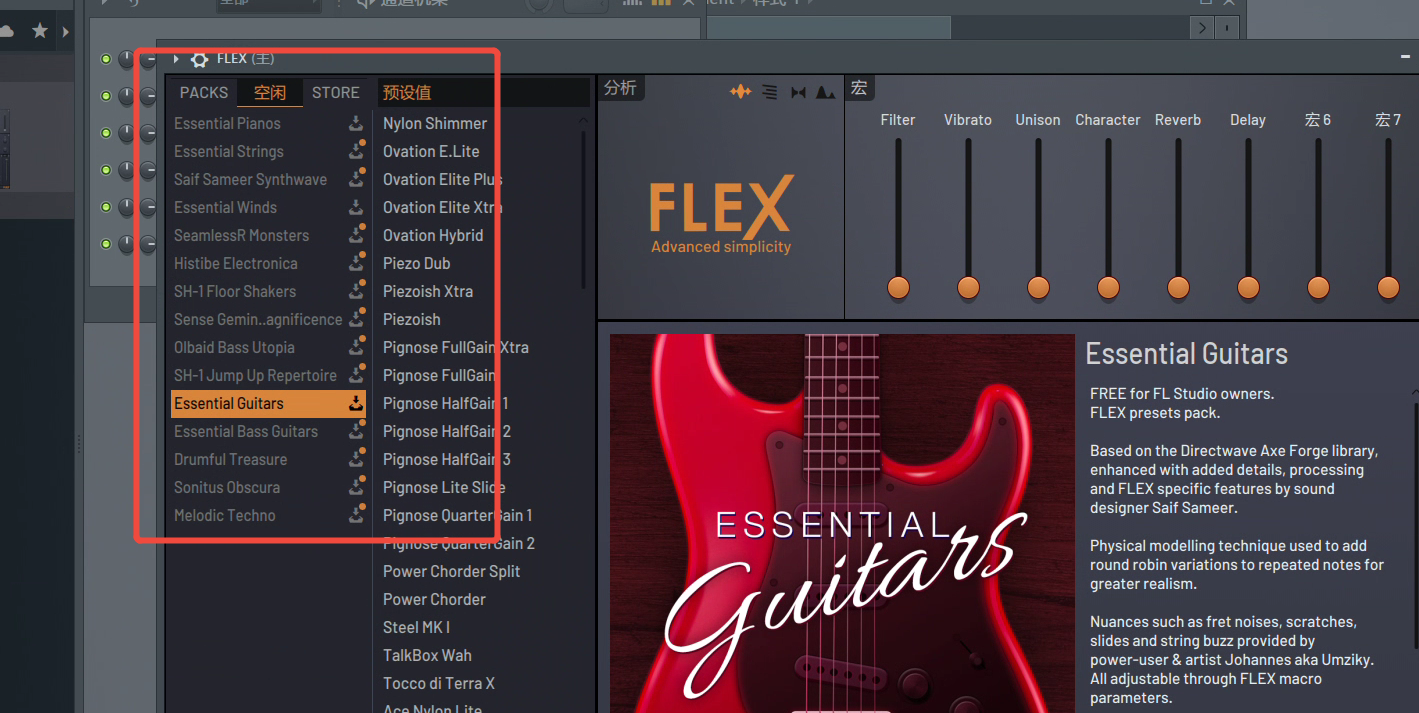Image resolution: width=1419 pixels, height=713 pixels.
Task: Expand the arrow next to the star icon
Action: 66,31
